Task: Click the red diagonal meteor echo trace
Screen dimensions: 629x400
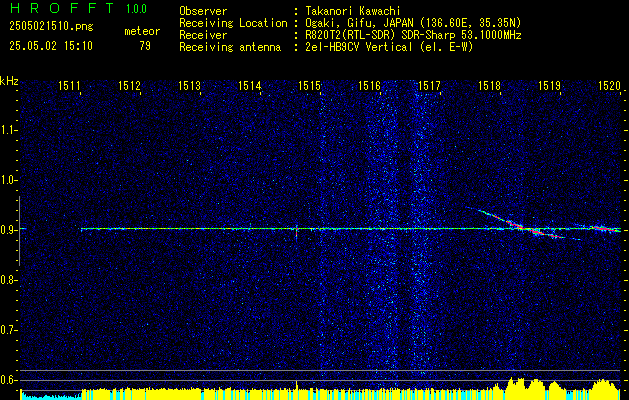Action: coord(521,225)
